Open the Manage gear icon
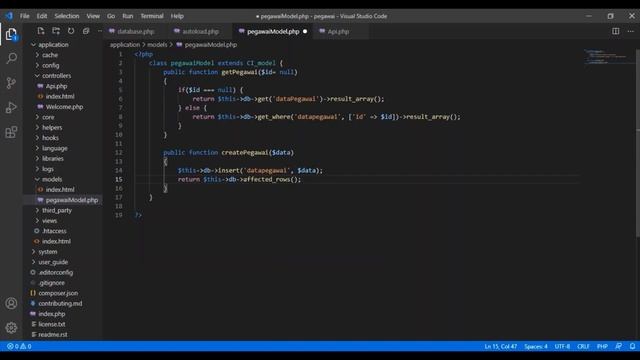The height and width of the screenshot is (360, 640). (11, 327)
